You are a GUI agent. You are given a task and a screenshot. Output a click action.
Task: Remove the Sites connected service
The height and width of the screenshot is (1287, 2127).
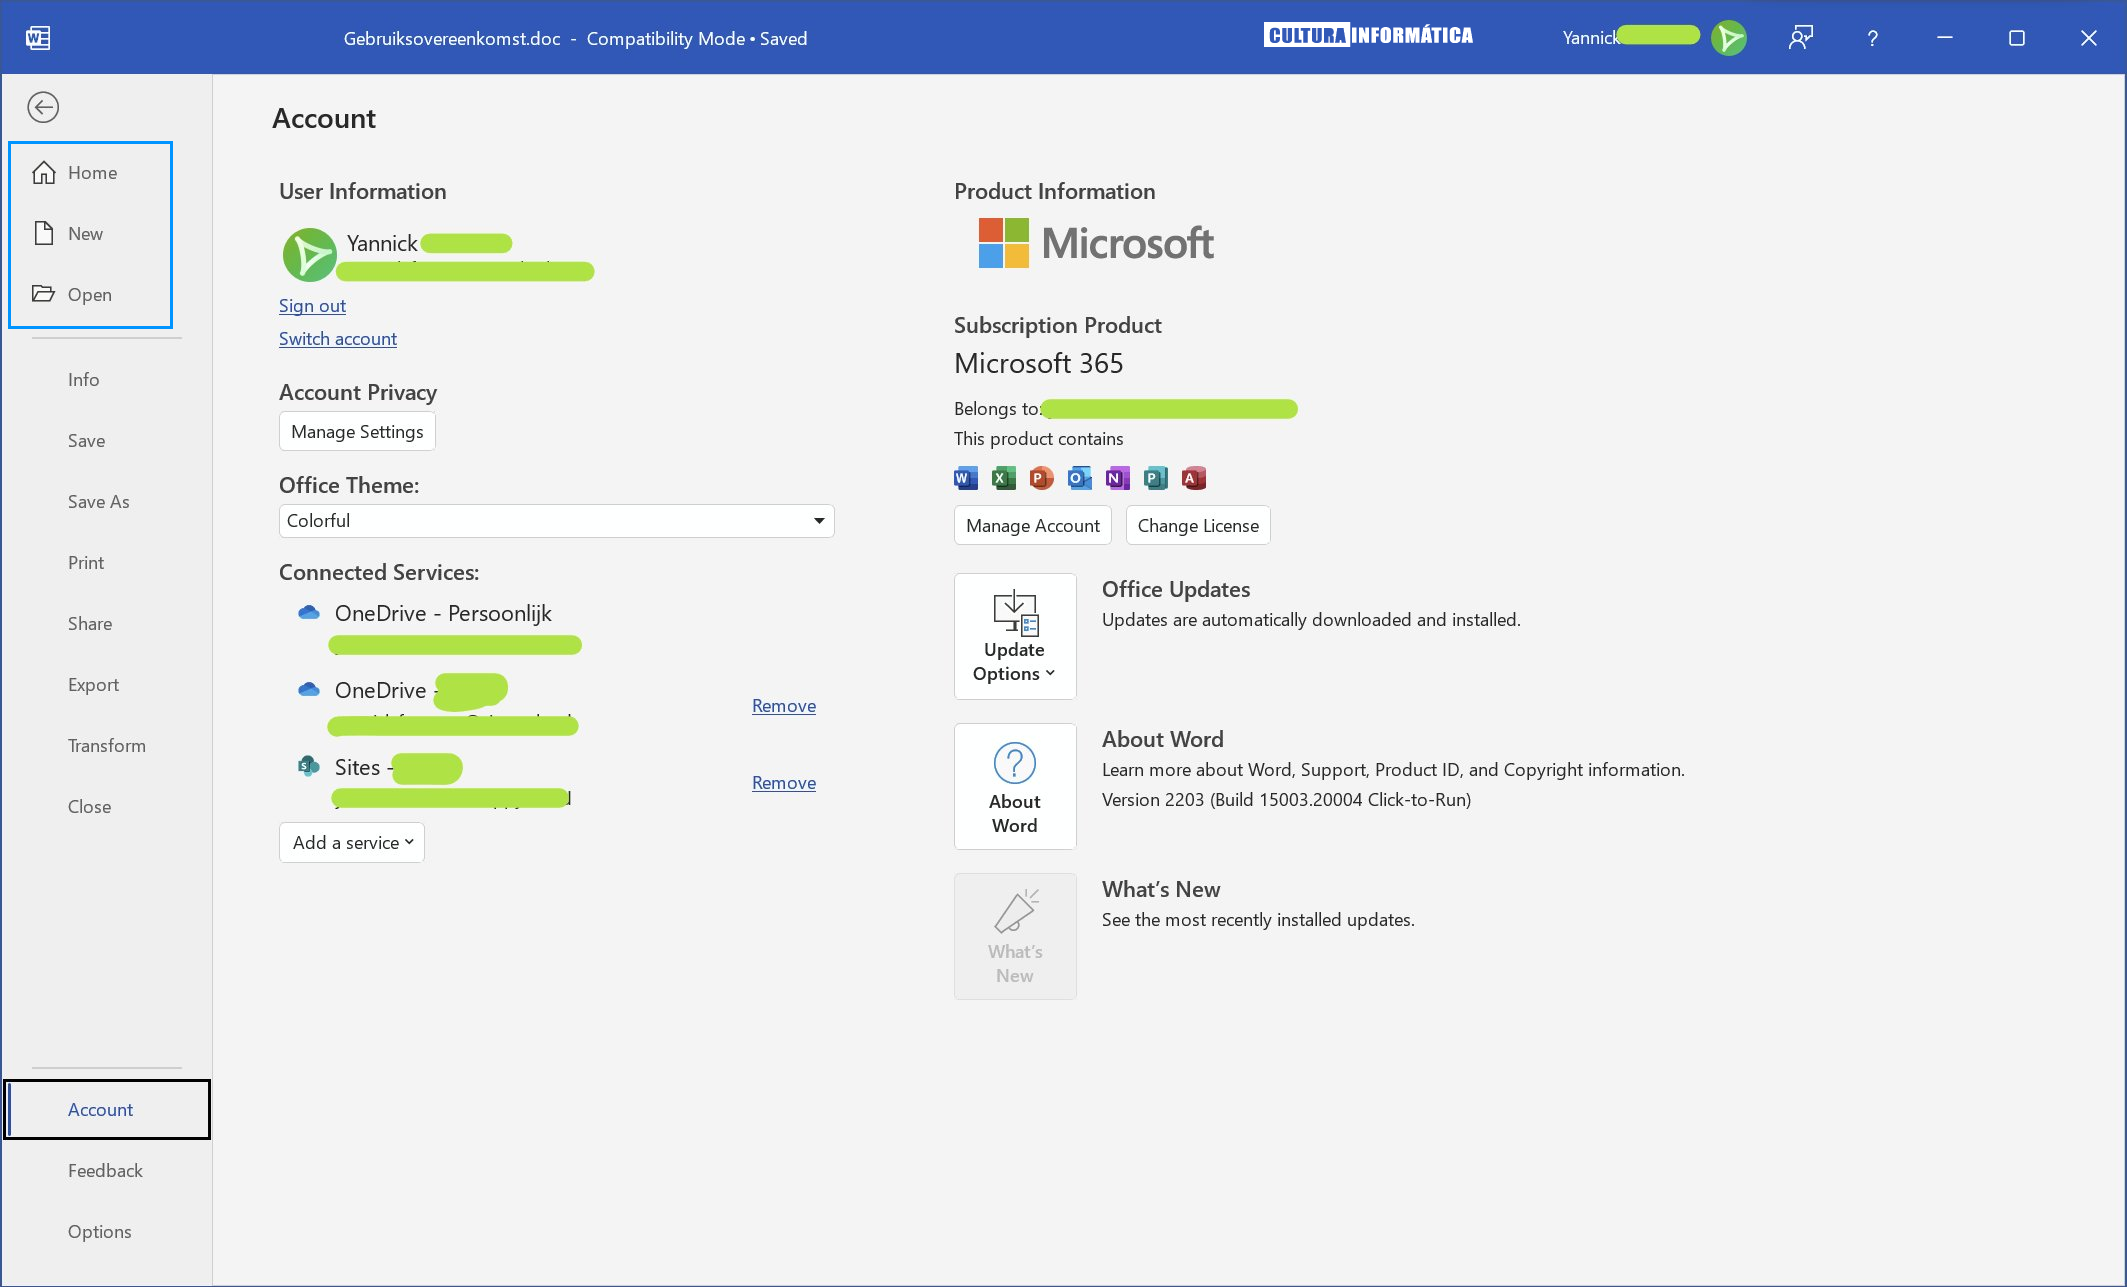click(784, 783)
